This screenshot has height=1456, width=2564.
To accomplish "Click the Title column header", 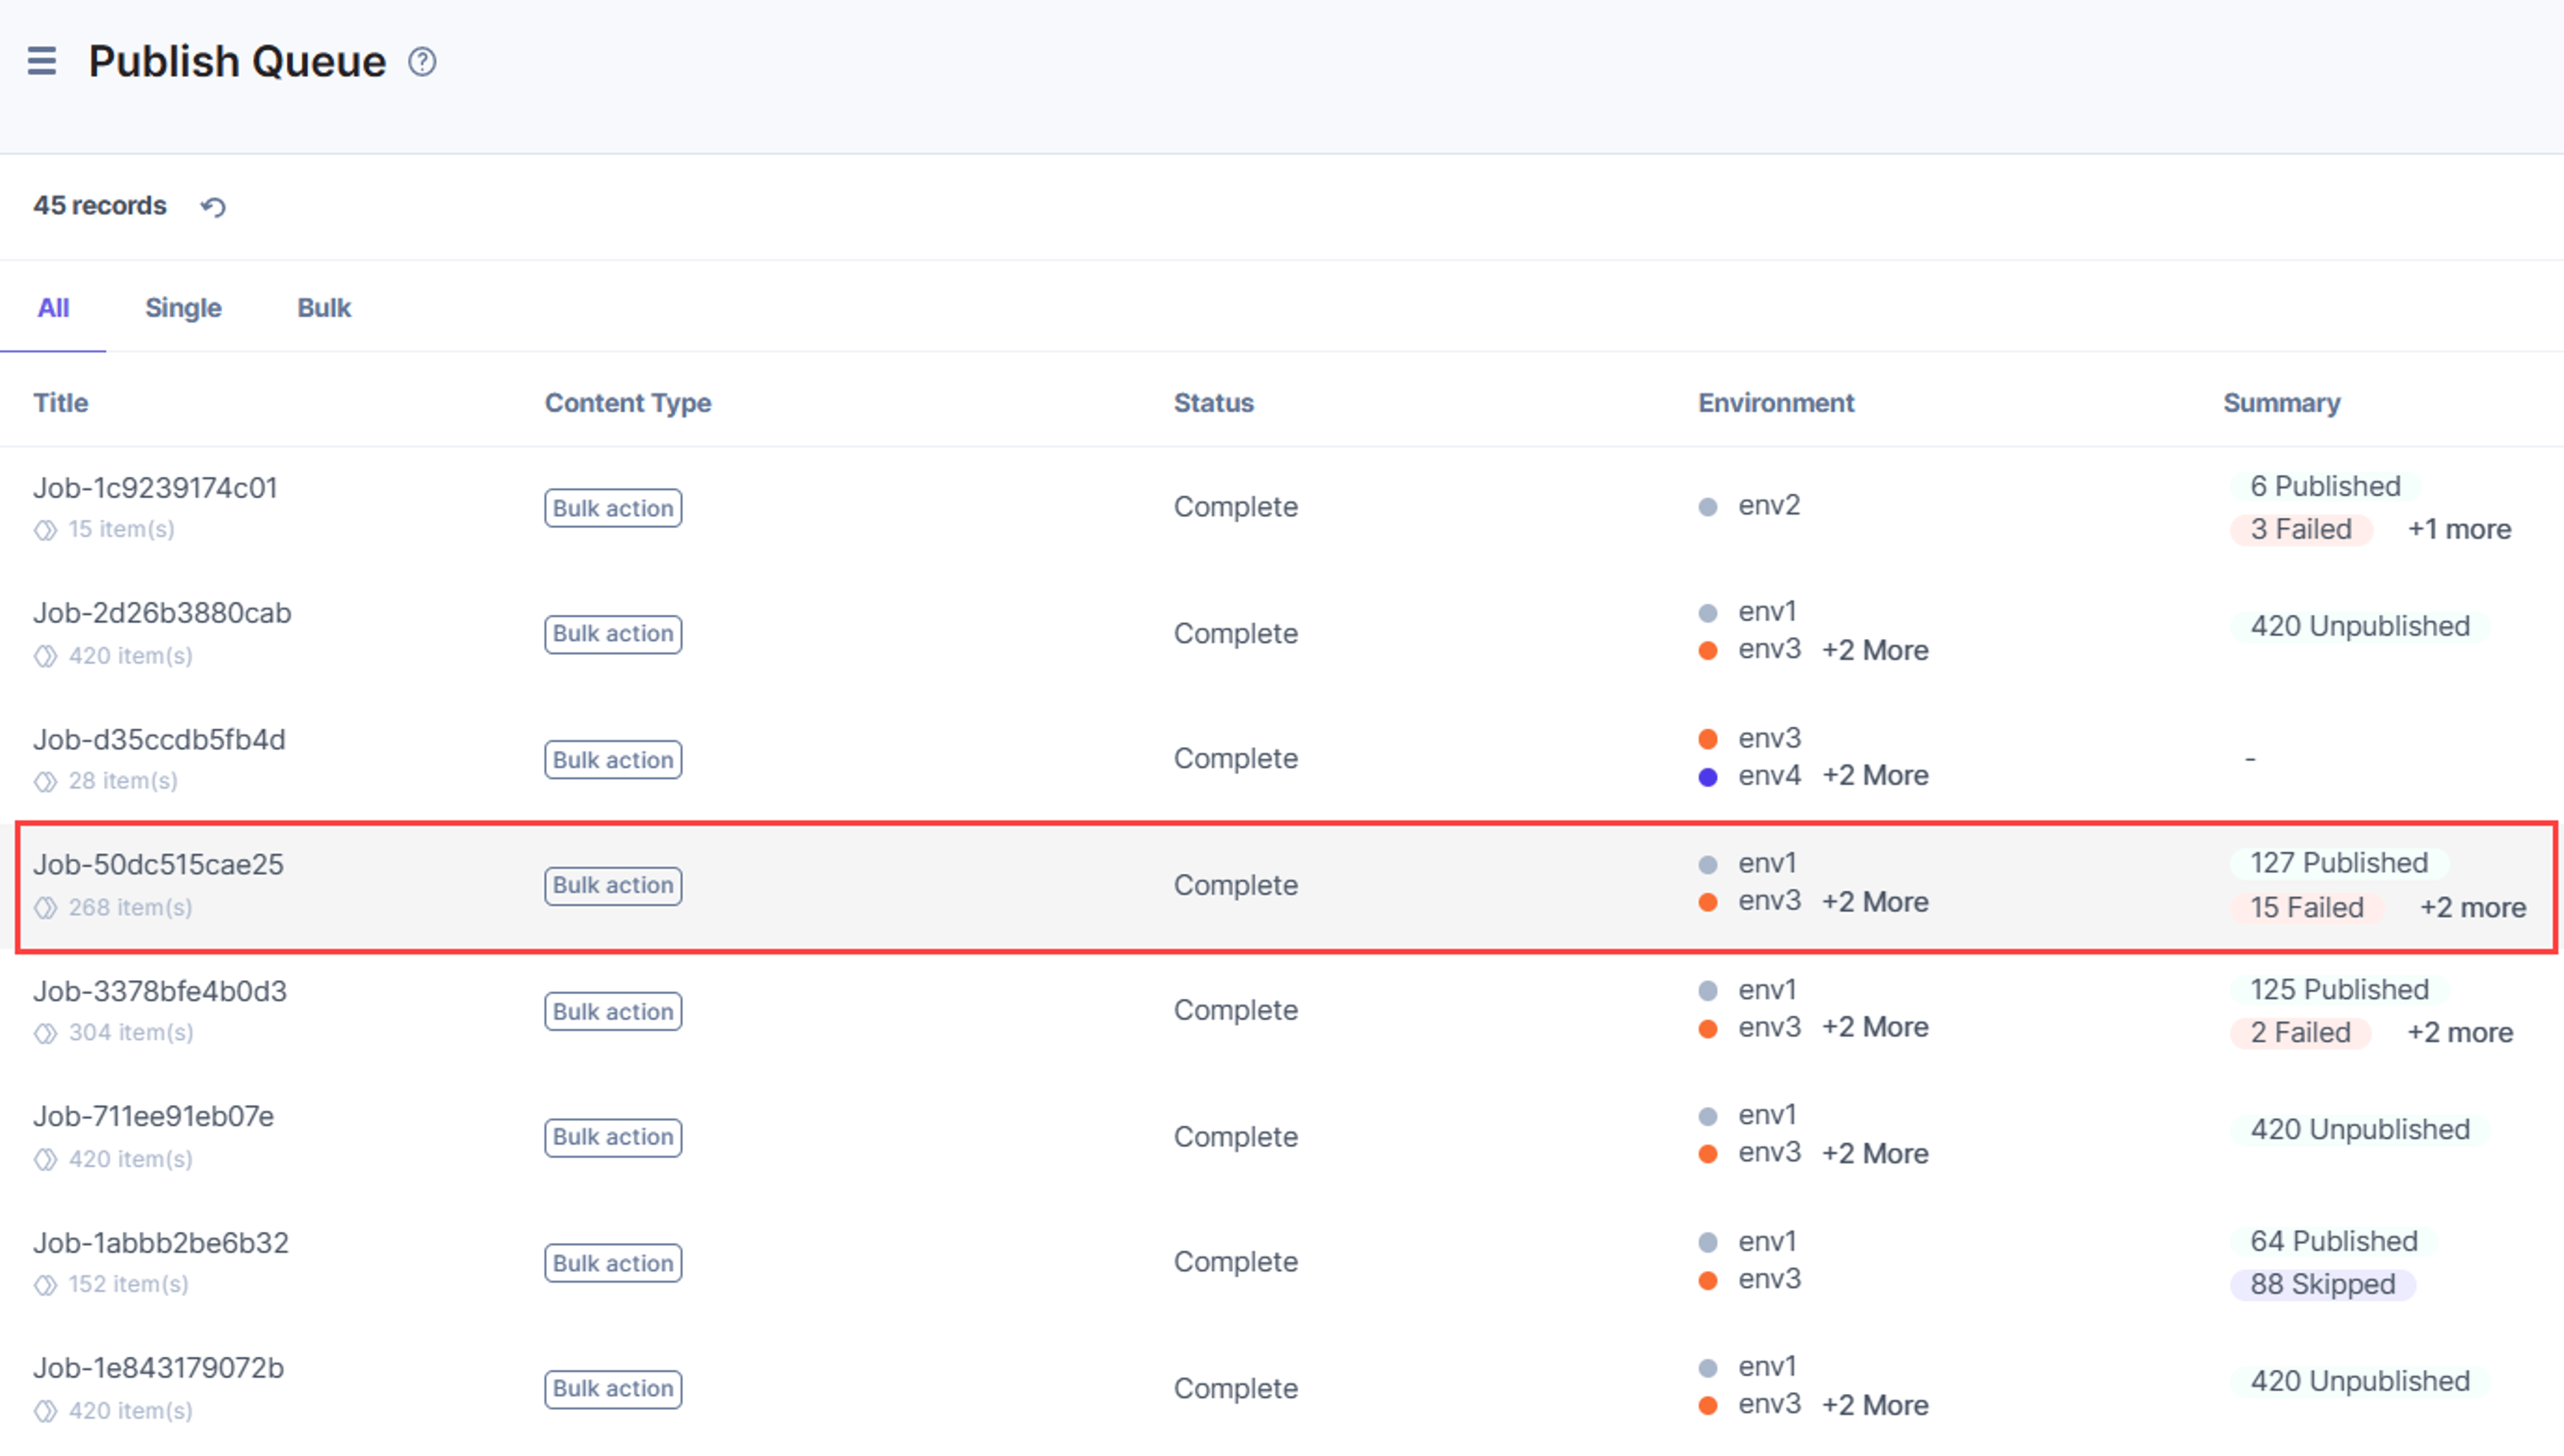I will click(61, 403).
